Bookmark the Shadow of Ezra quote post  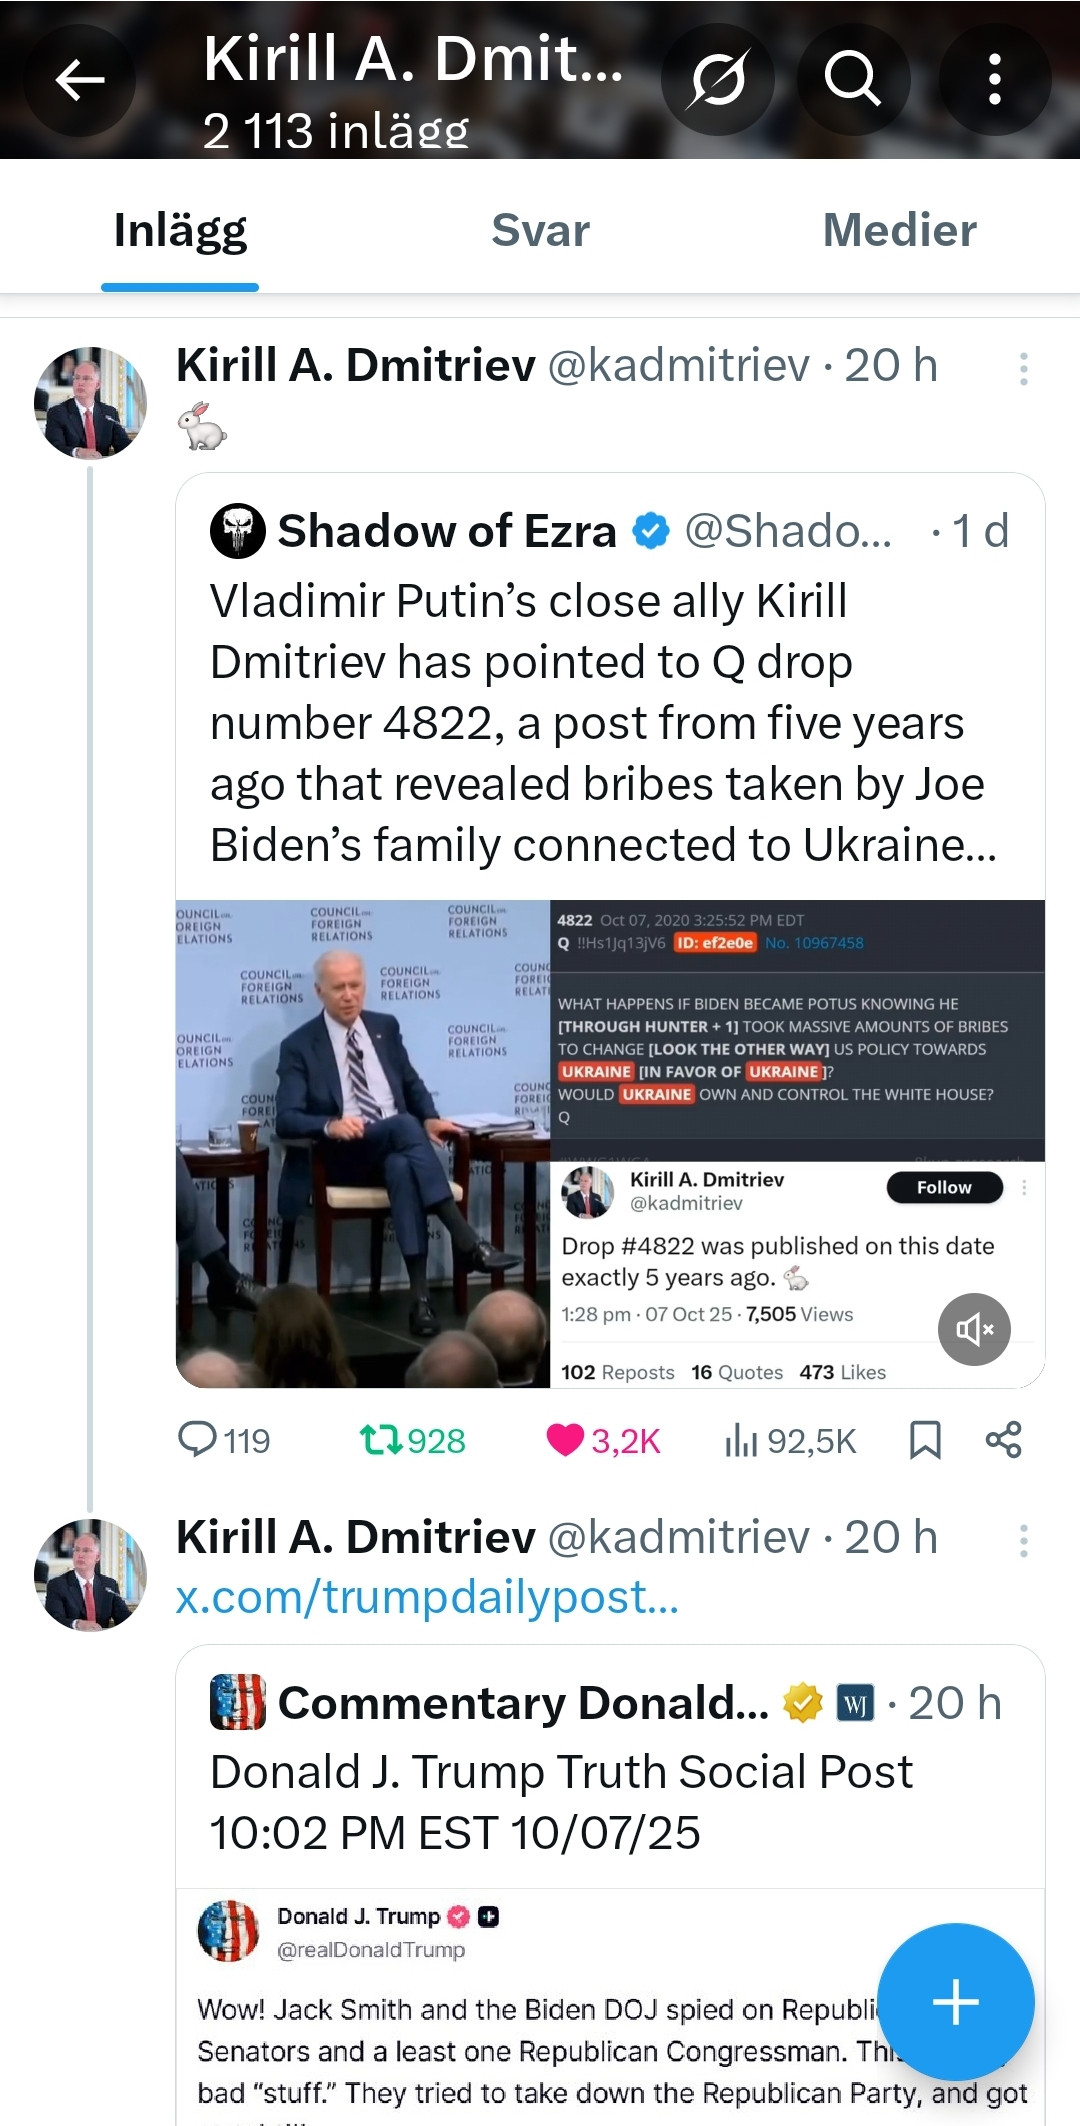[x=925, y=1440]
